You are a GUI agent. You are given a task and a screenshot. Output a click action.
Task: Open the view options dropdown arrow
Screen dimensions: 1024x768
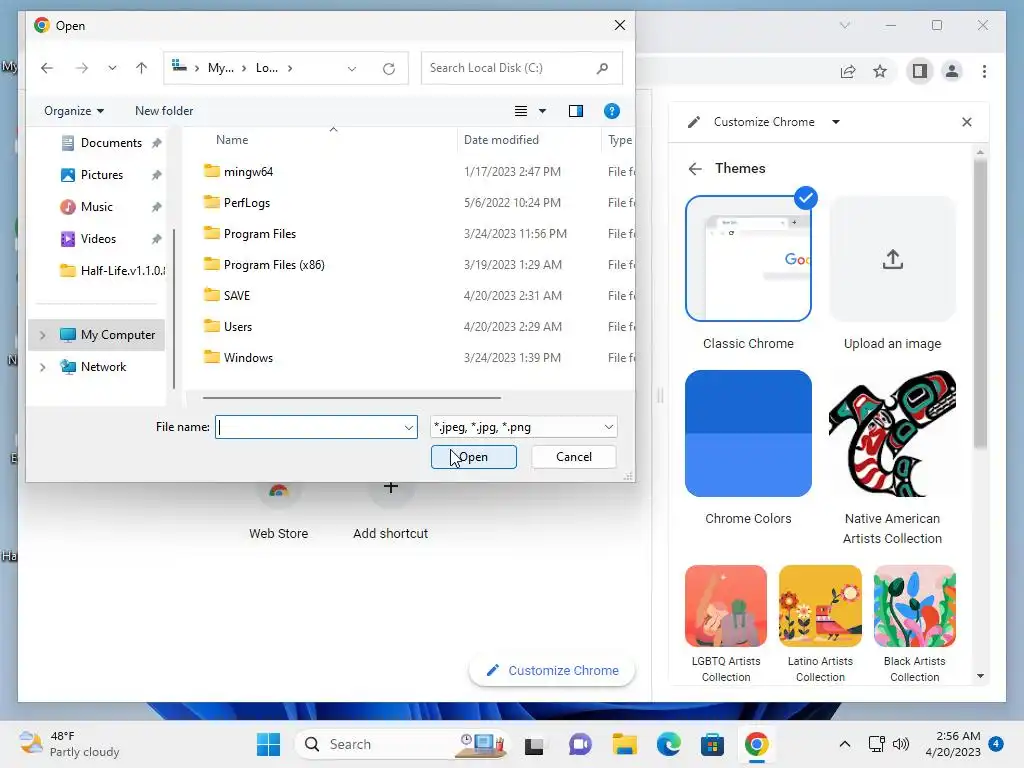542,111
